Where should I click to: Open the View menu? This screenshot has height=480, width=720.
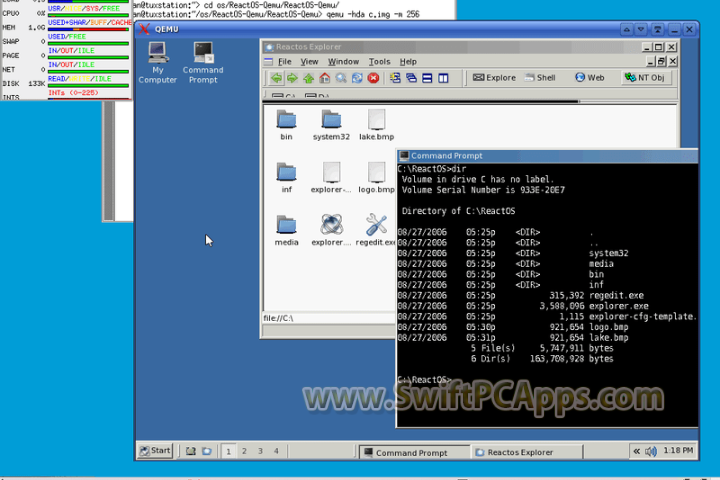click(309, 62)
